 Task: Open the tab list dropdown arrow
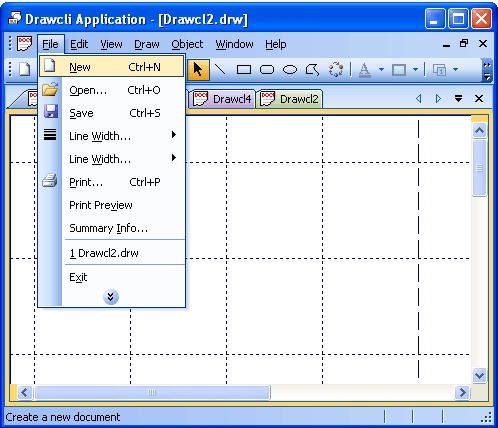(458, 98)
